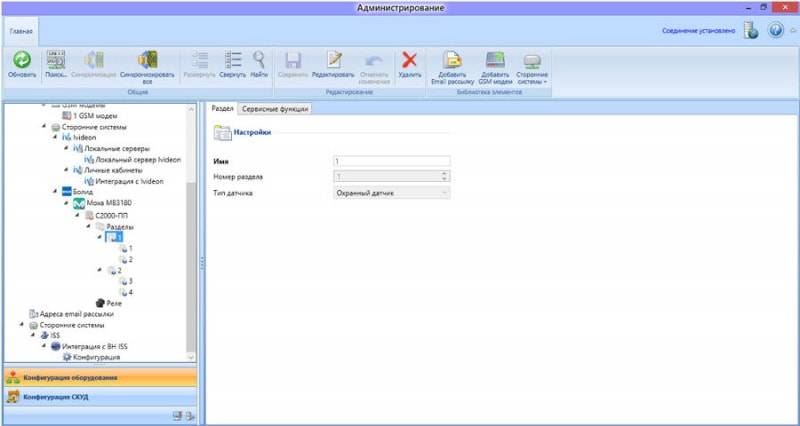Open the Тип датчика dropdown
The width and height of the screenshot is (800, 426).
pyautogui.click(x=391, y=193)
